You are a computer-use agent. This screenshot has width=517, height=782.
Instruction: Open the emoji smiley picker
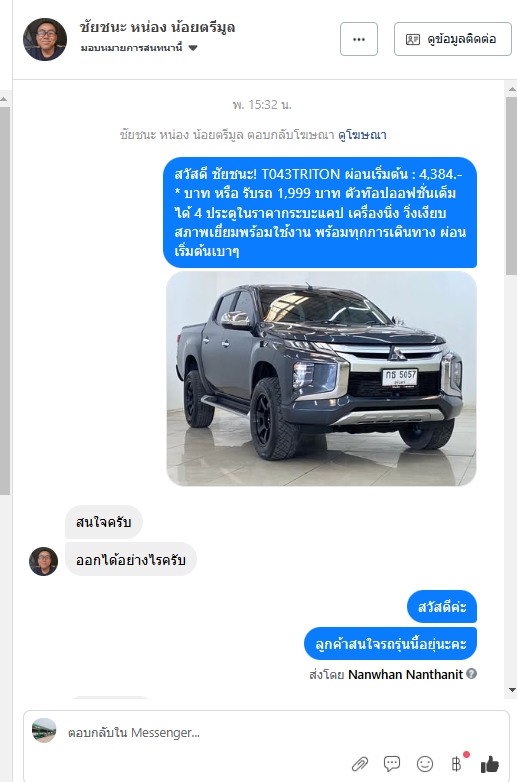point(425,764)
